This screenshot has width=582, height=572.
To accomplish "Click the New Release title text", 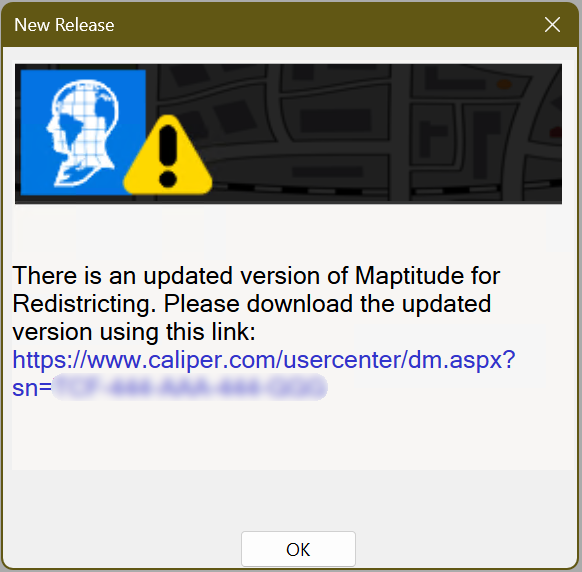I will [64, 25].
